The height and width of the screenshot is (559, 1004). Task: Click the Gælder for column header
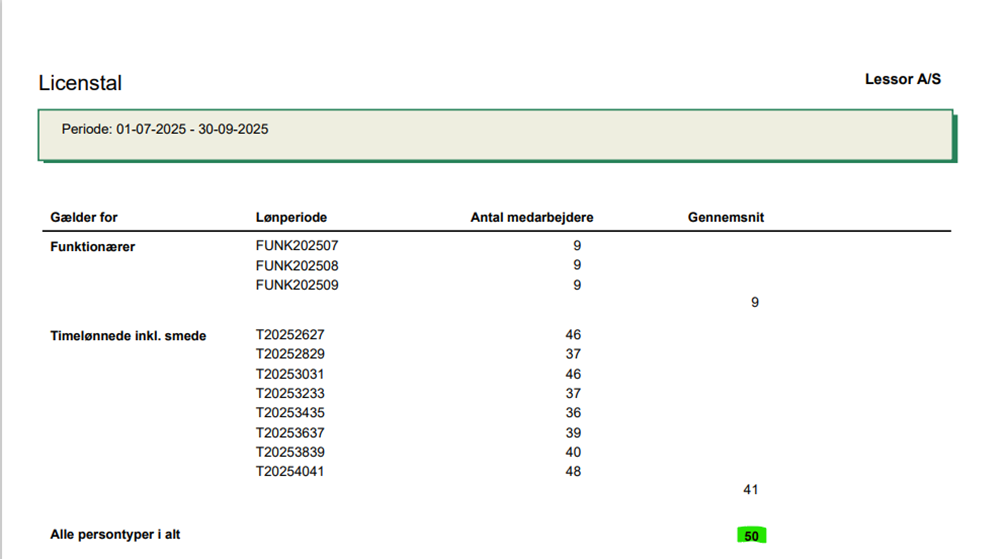point(84,217)
